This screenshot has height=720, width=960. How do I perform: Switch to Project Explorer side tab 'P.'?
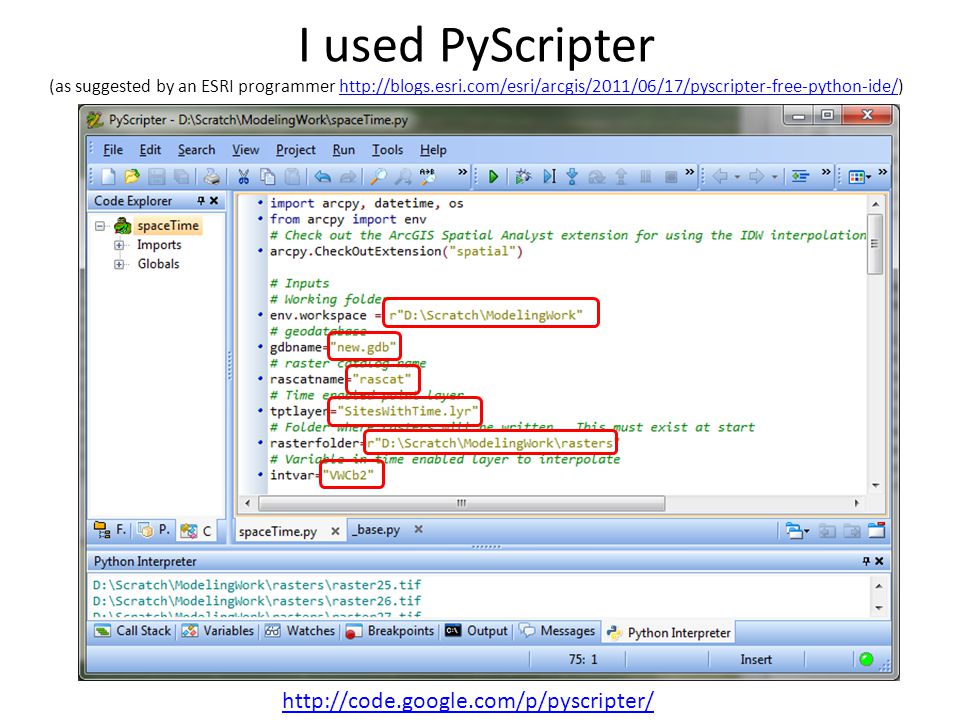coord(154,530)
